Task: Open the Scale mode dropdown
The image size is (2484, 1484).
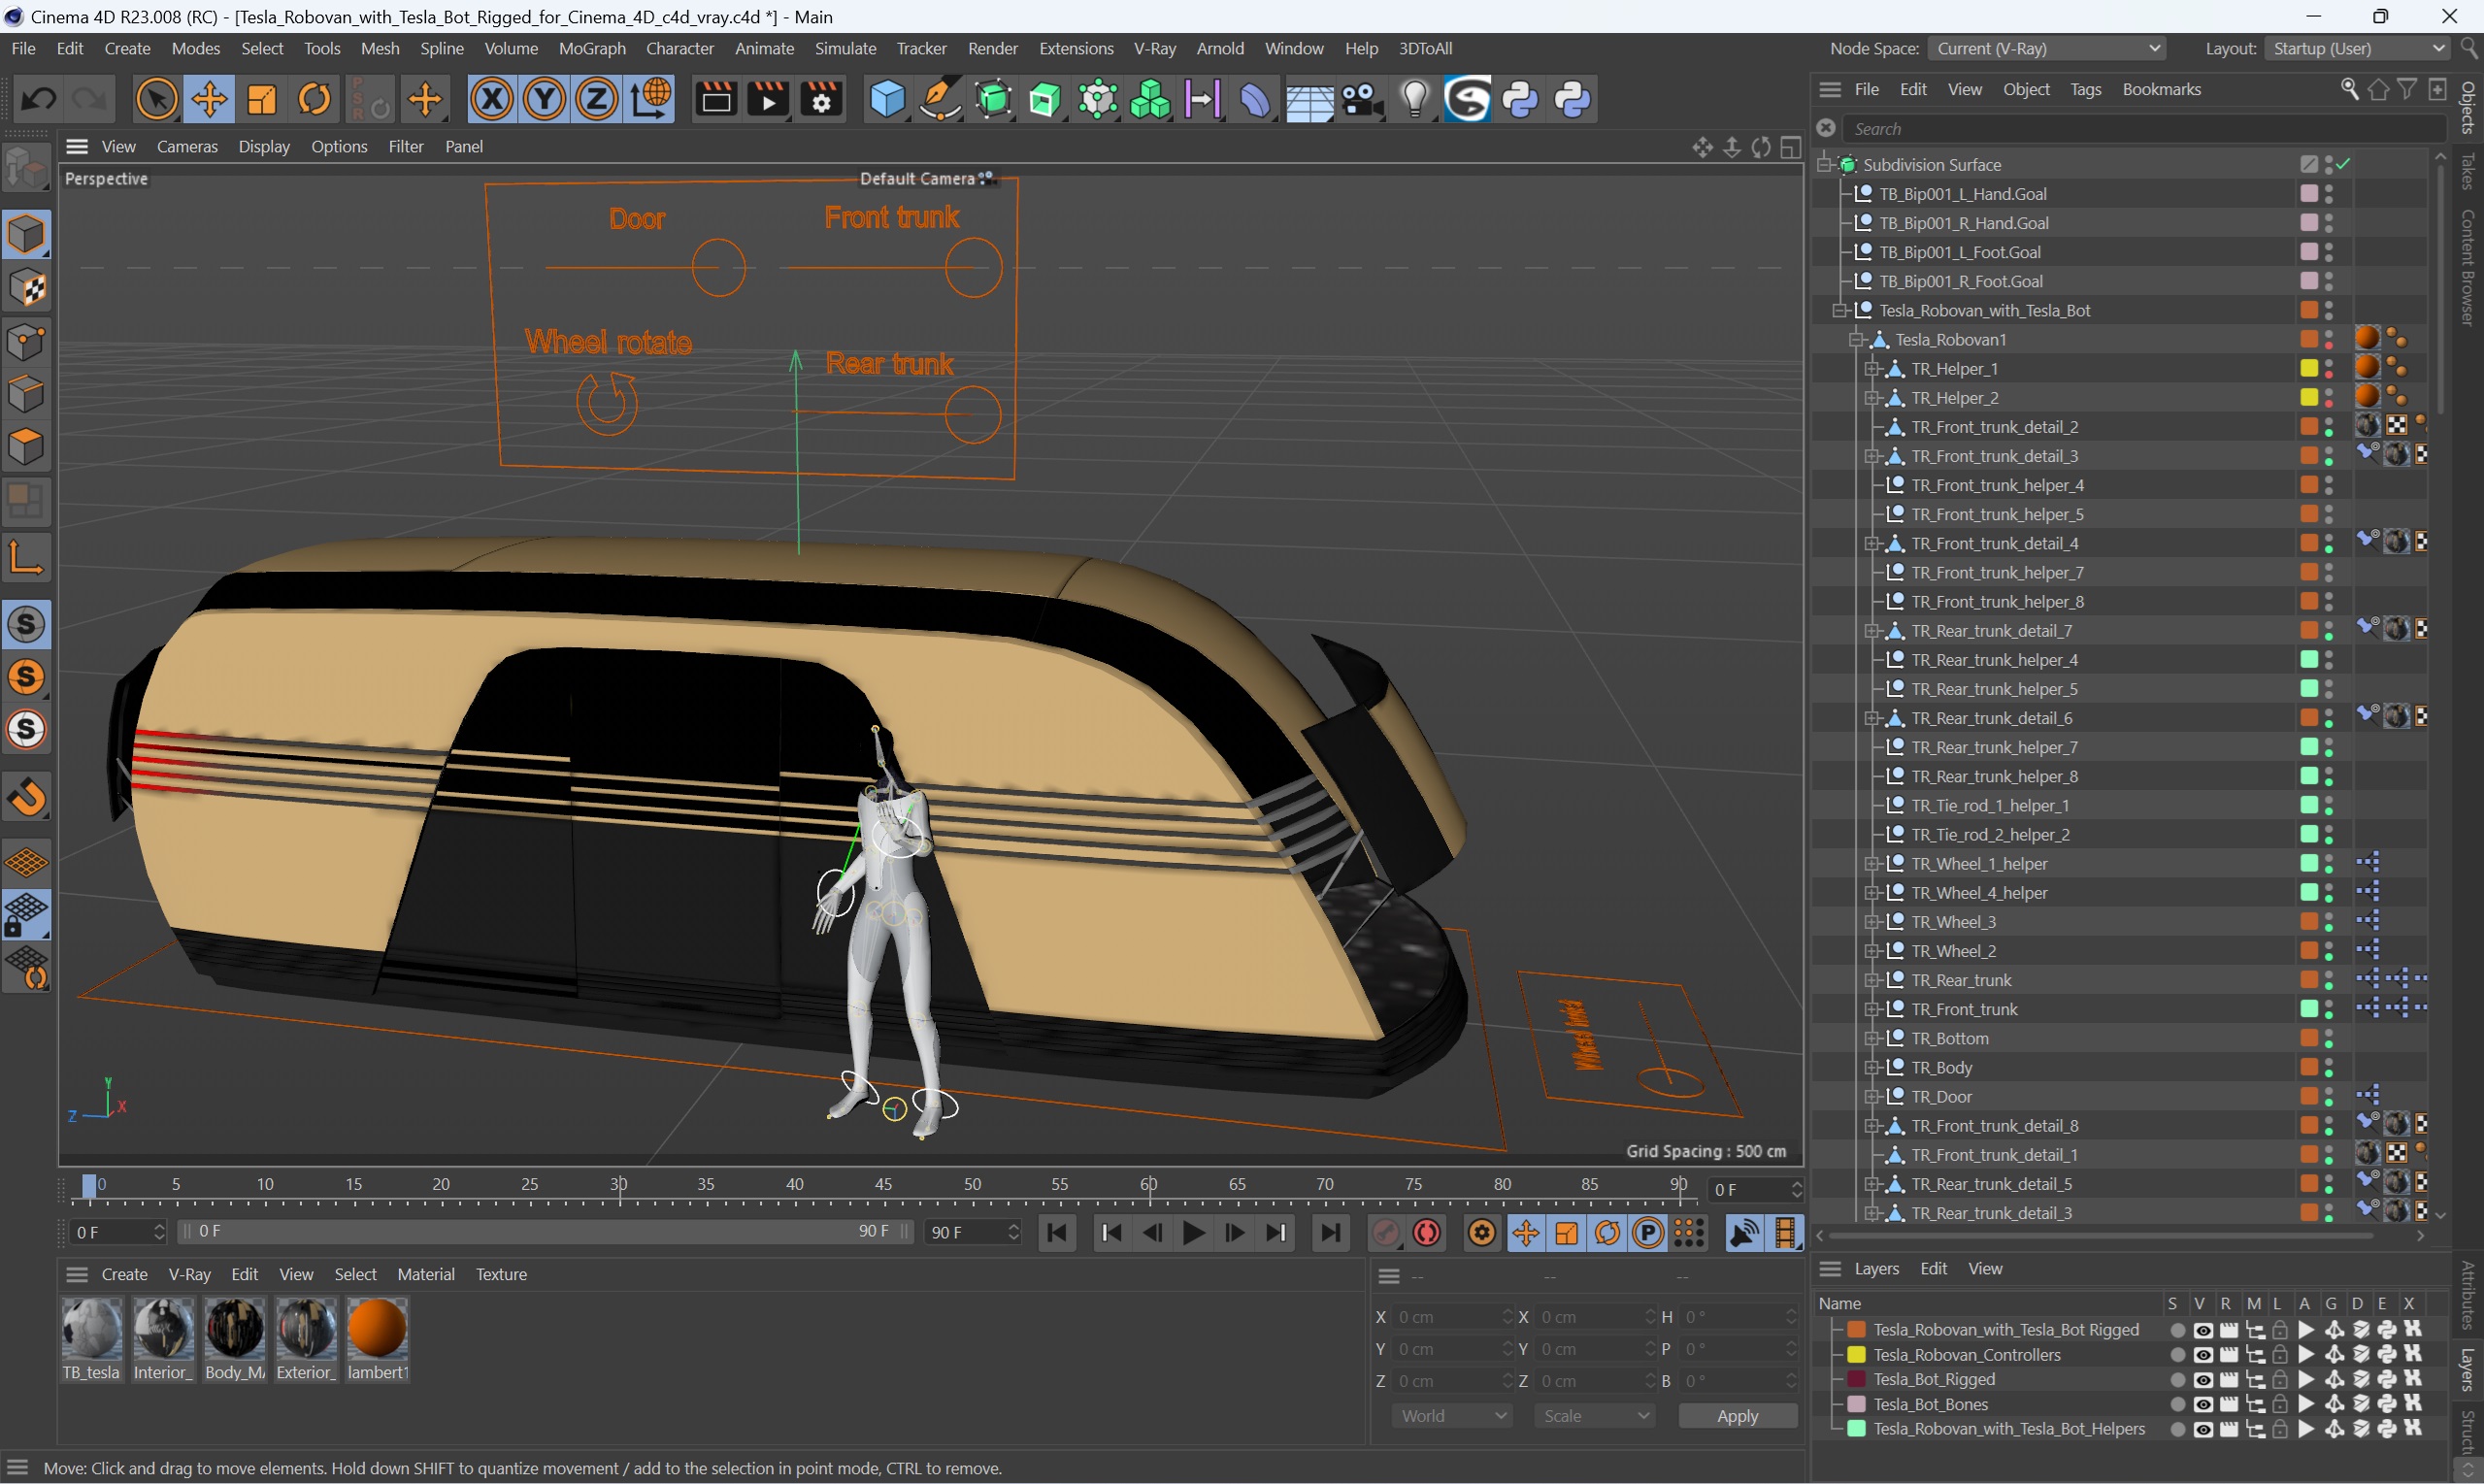Action: click(x=1595, y=1416)
